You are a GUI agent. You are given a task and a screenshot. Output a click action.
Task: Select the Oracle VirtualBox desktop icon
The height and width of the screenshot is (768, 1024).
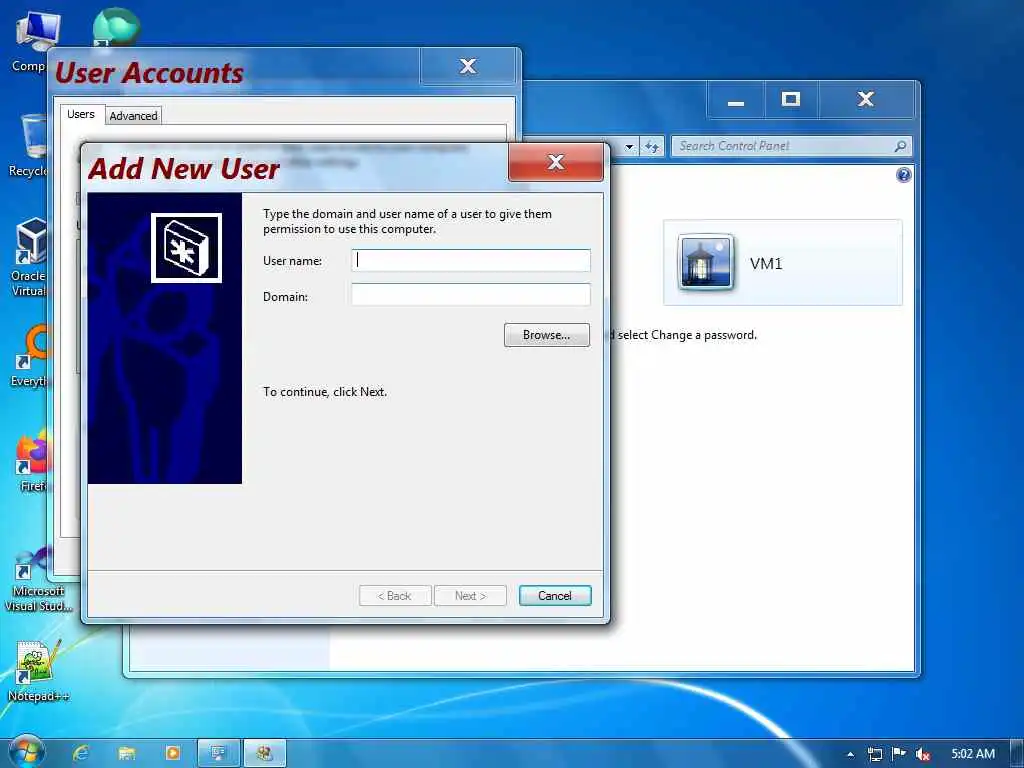coord(30,257)
